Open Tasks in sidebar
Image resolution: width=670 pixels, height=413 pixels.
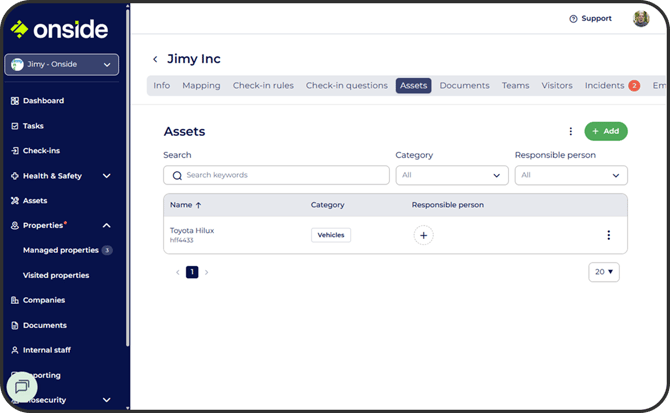pyautogui.click(x=33, y=126)
